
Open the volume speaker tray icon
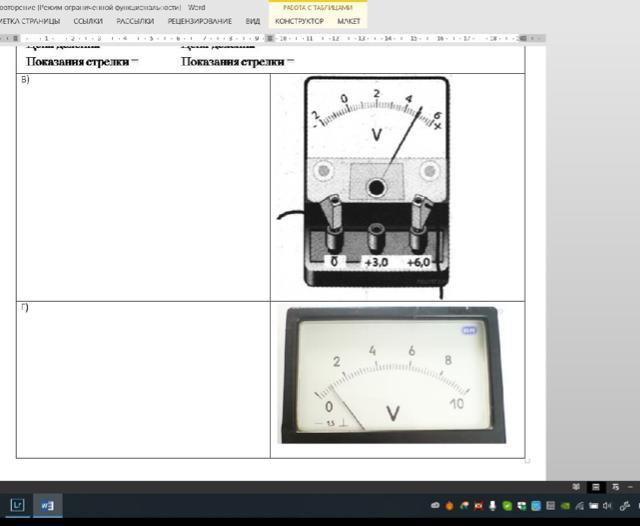pos(606,505)
